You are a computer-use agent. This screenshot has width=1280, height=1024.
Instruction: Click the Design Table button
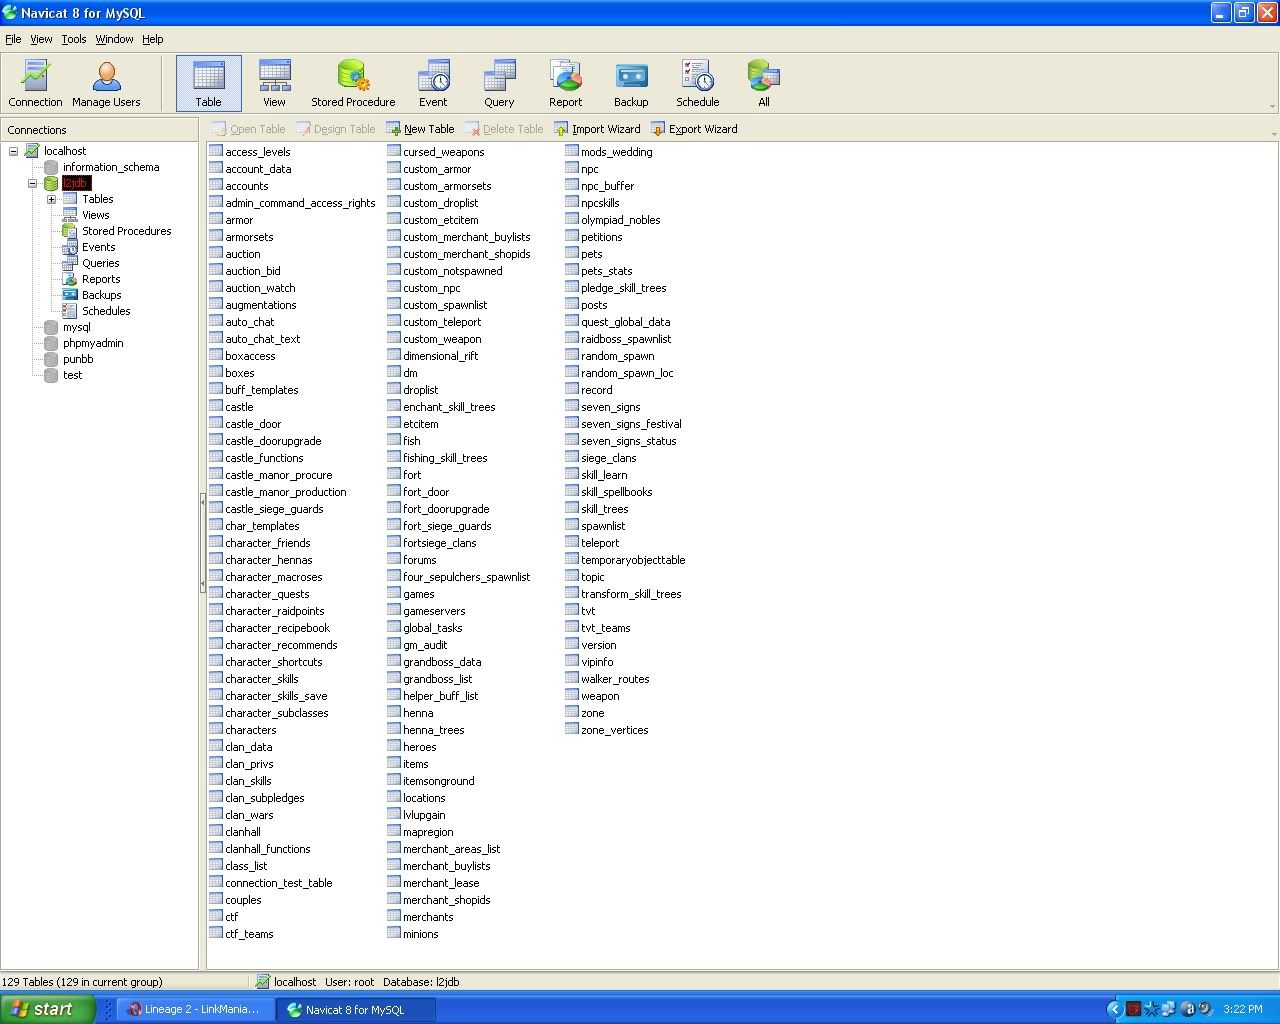(x=335, y=129)
